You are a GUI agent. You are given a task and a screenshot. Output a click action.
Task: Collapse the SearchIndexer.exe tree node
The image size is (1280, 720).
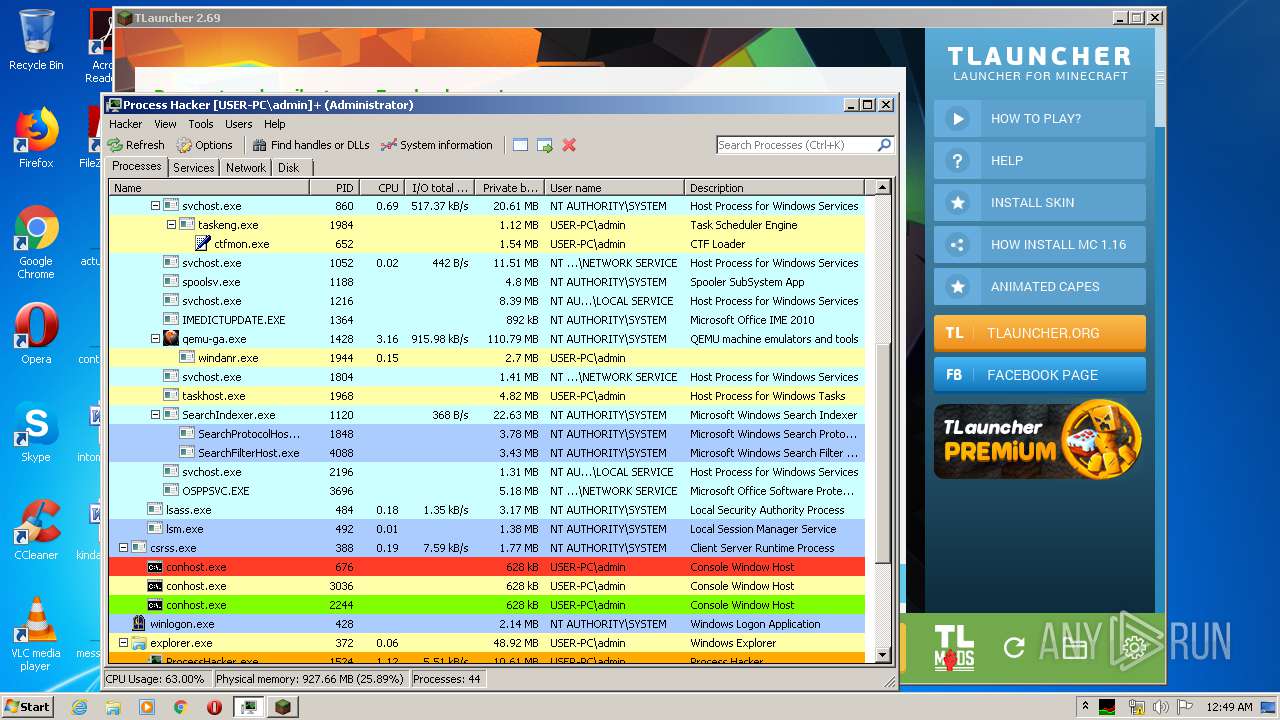155,415
